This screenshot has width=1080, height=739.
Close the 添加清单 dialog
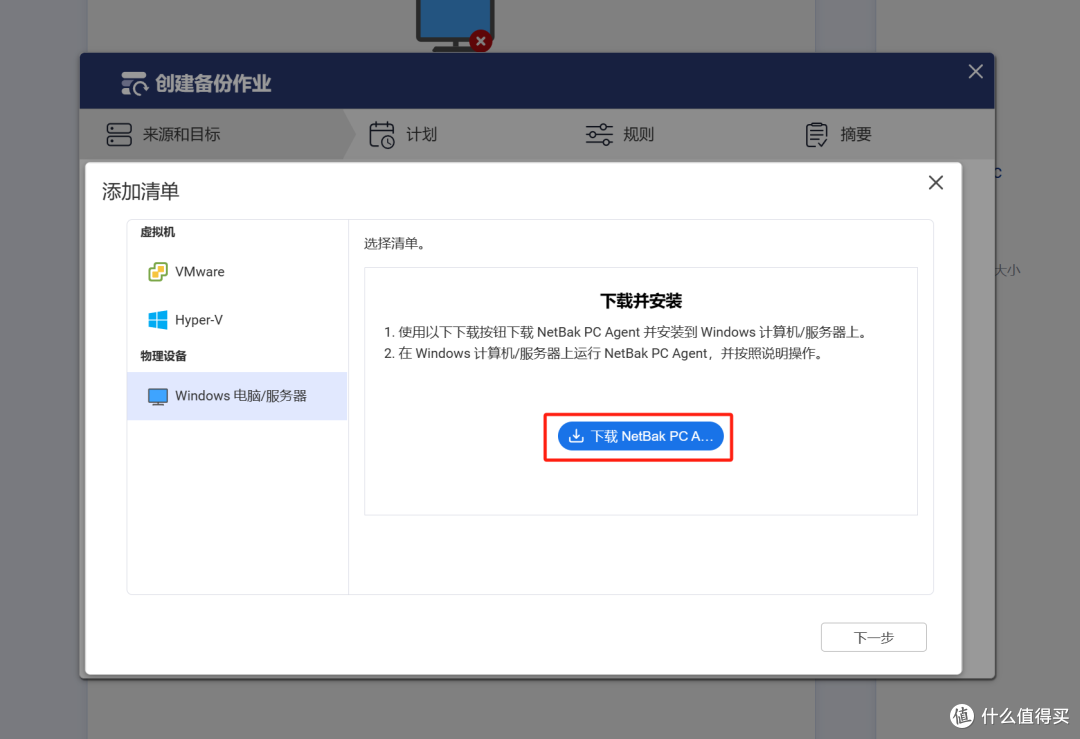tap(935, 183)
